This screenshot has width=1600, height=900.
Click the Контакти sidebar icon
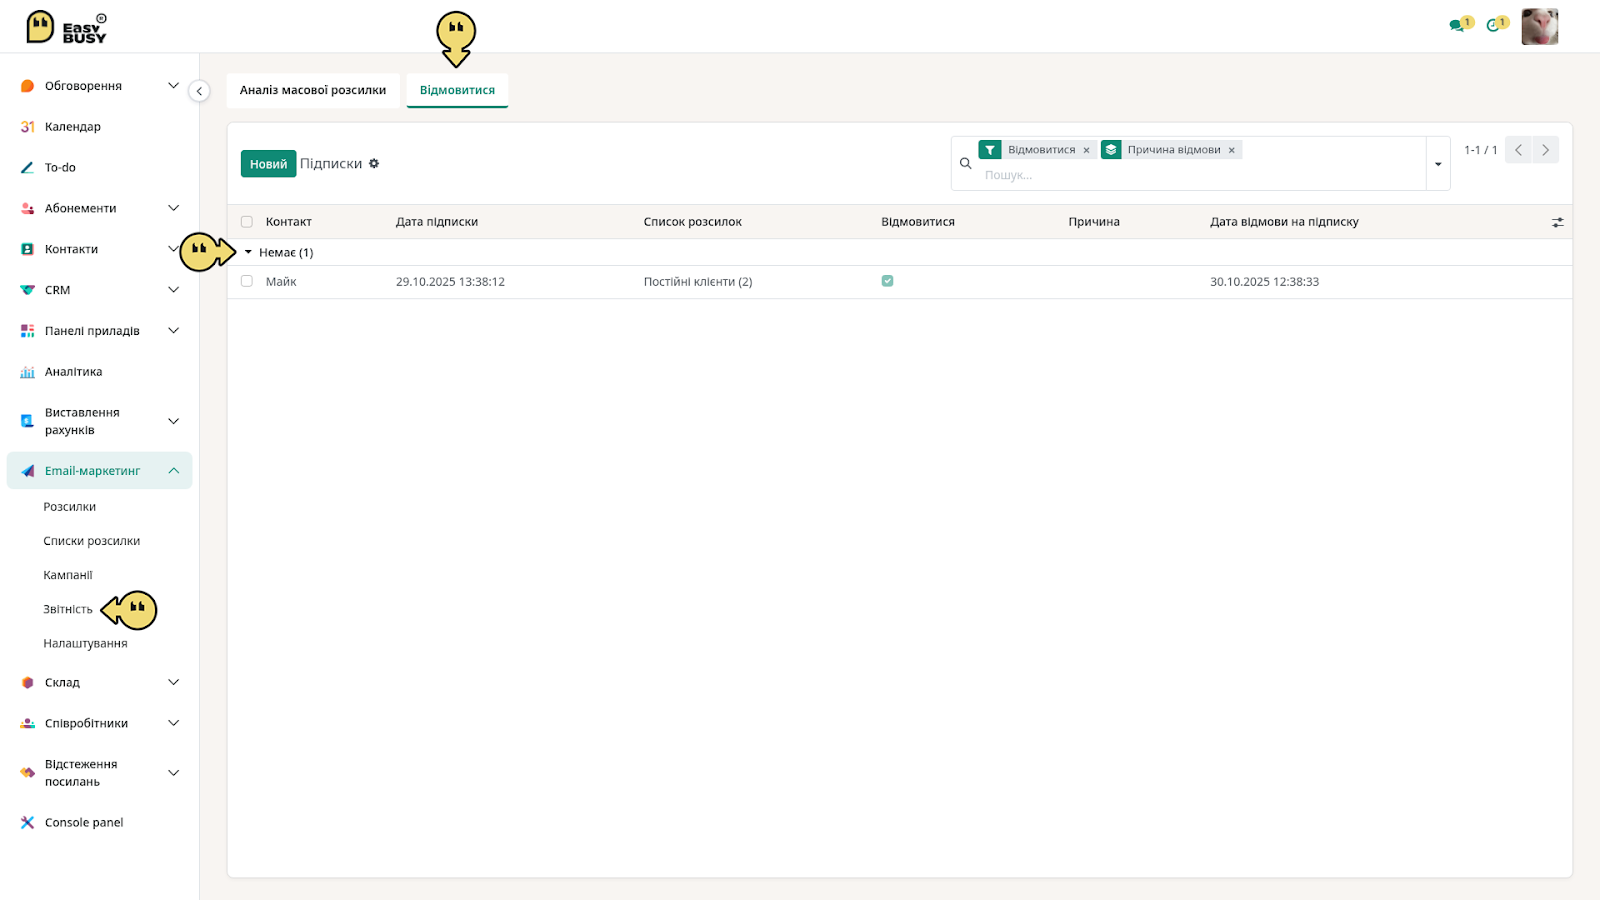click(27, 249)
